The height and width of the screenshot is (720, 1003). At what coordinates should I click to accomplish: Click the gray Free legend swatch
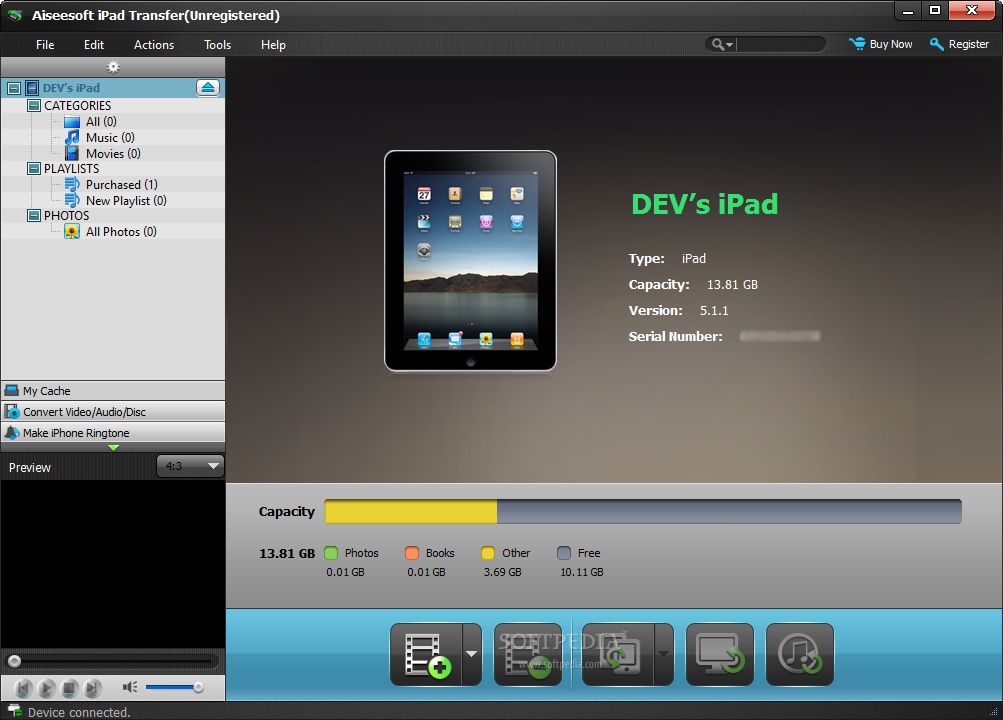pos(564,552)
